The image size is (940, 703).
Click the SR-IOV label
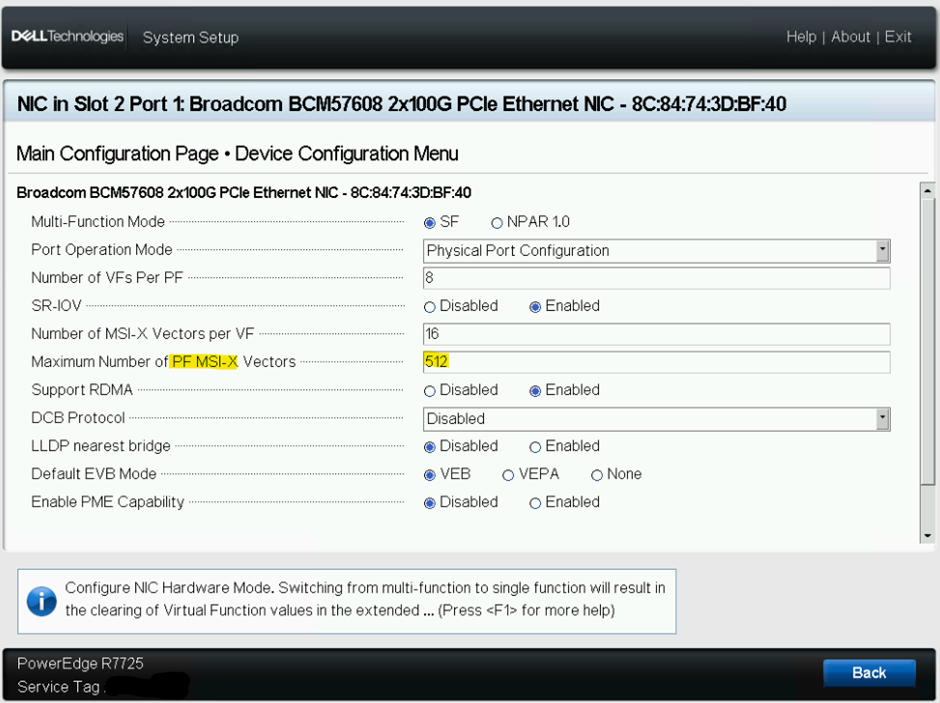pos(56,306)
